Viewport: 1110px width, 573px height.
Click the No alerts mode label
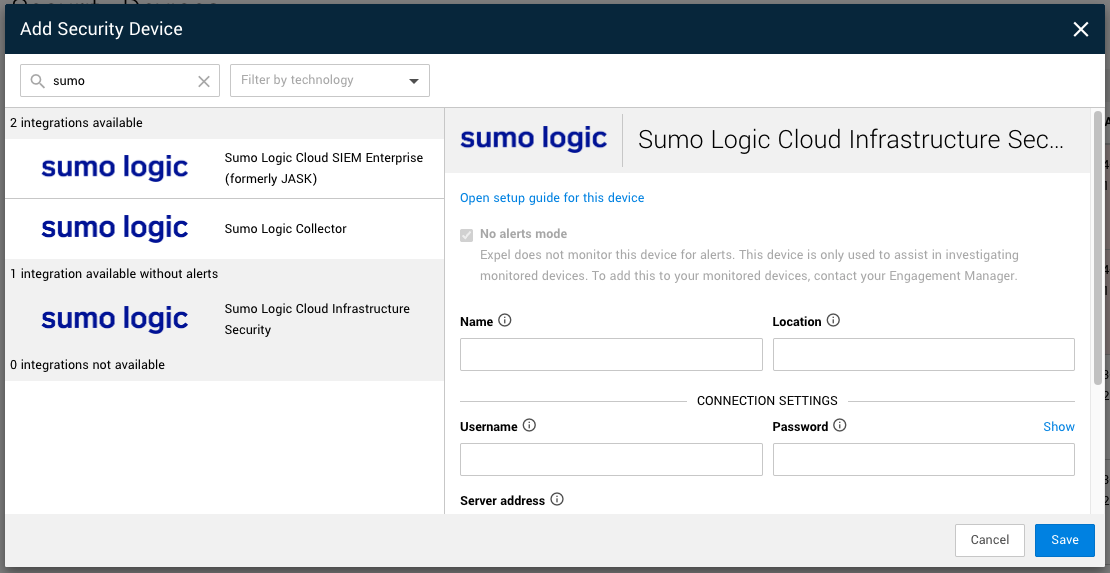523,234
